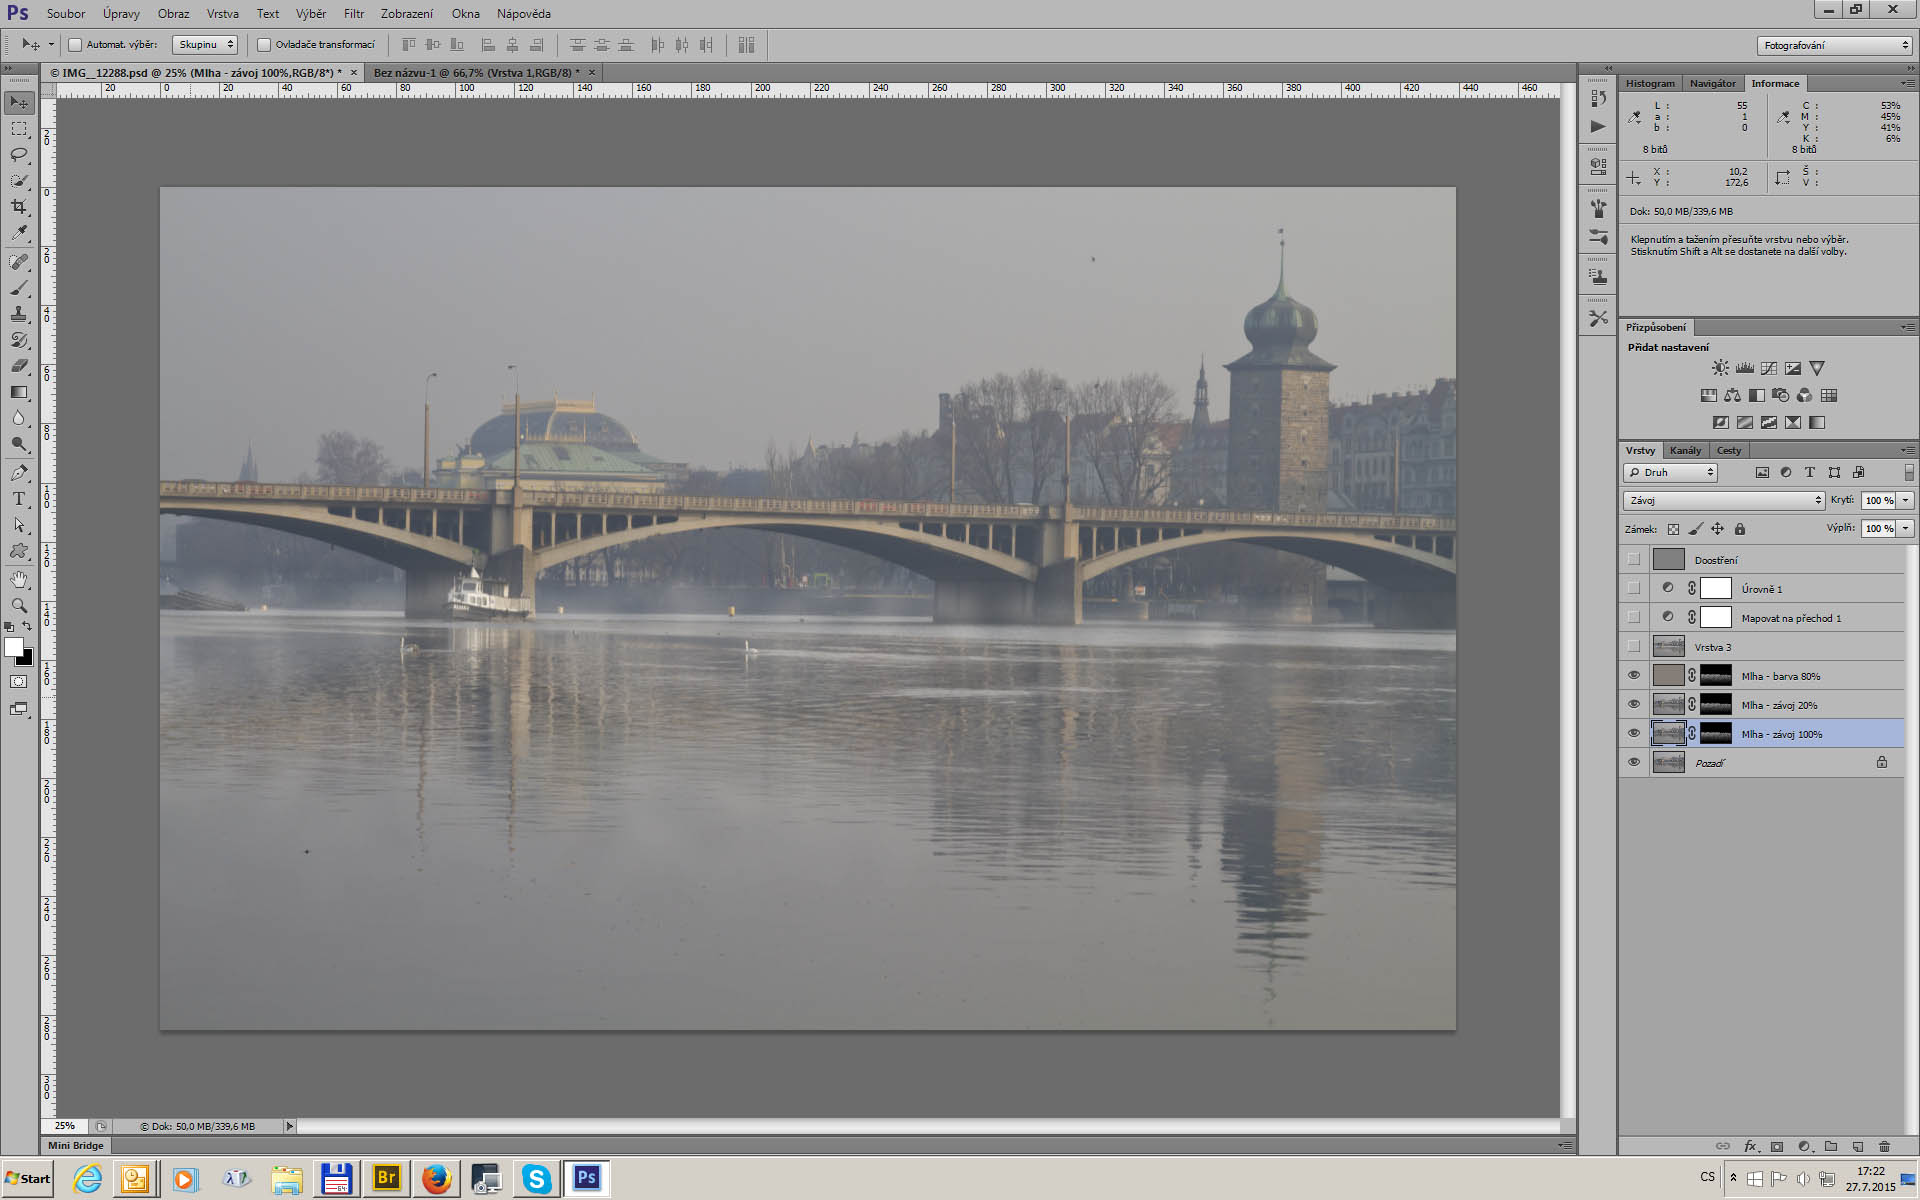Select the Eyedropper tool
Image resolution: width=1920 pixels, height=1200 pixels.
click(19, 233)
